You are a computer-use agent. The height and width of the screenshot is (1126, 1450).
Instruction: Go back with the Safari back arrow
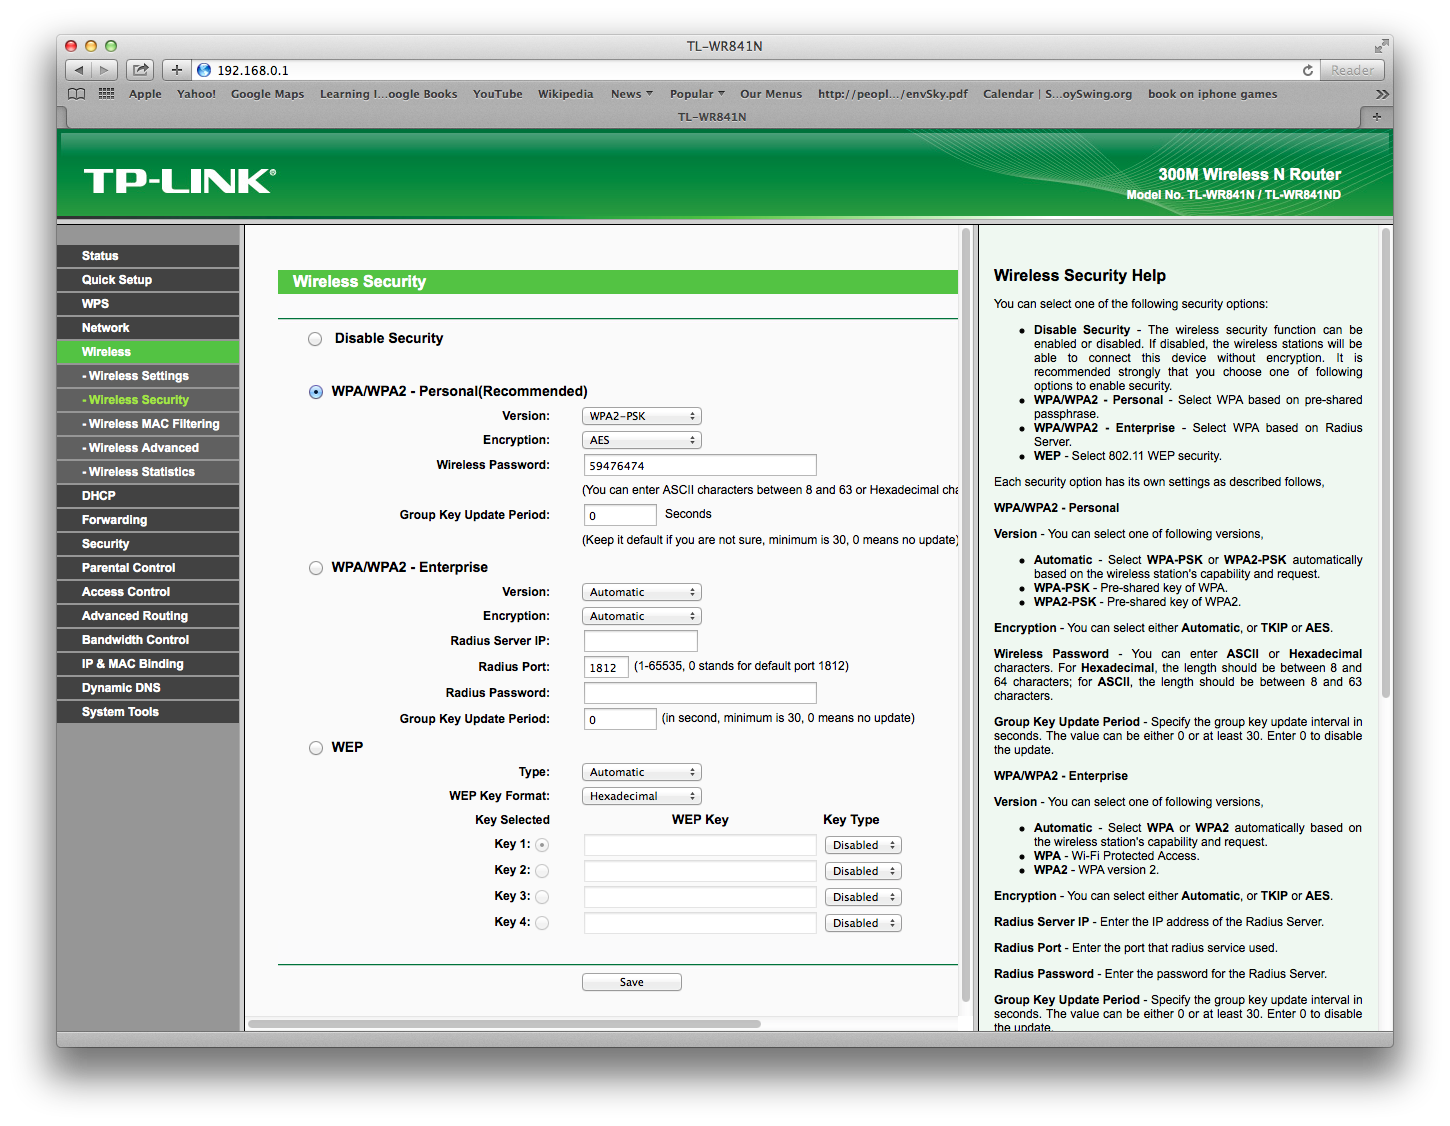click(x=79, y=70)
